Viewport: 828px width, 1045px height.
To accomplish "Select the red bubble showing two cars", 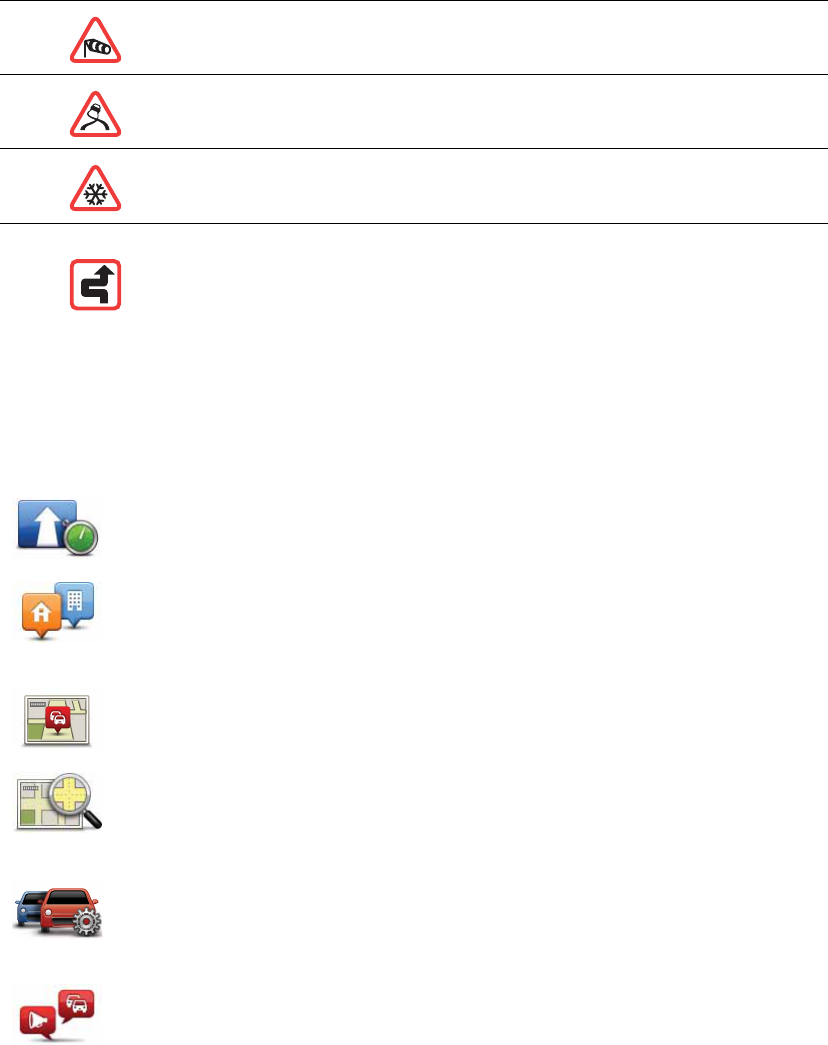I will [x=76, y=1006].
